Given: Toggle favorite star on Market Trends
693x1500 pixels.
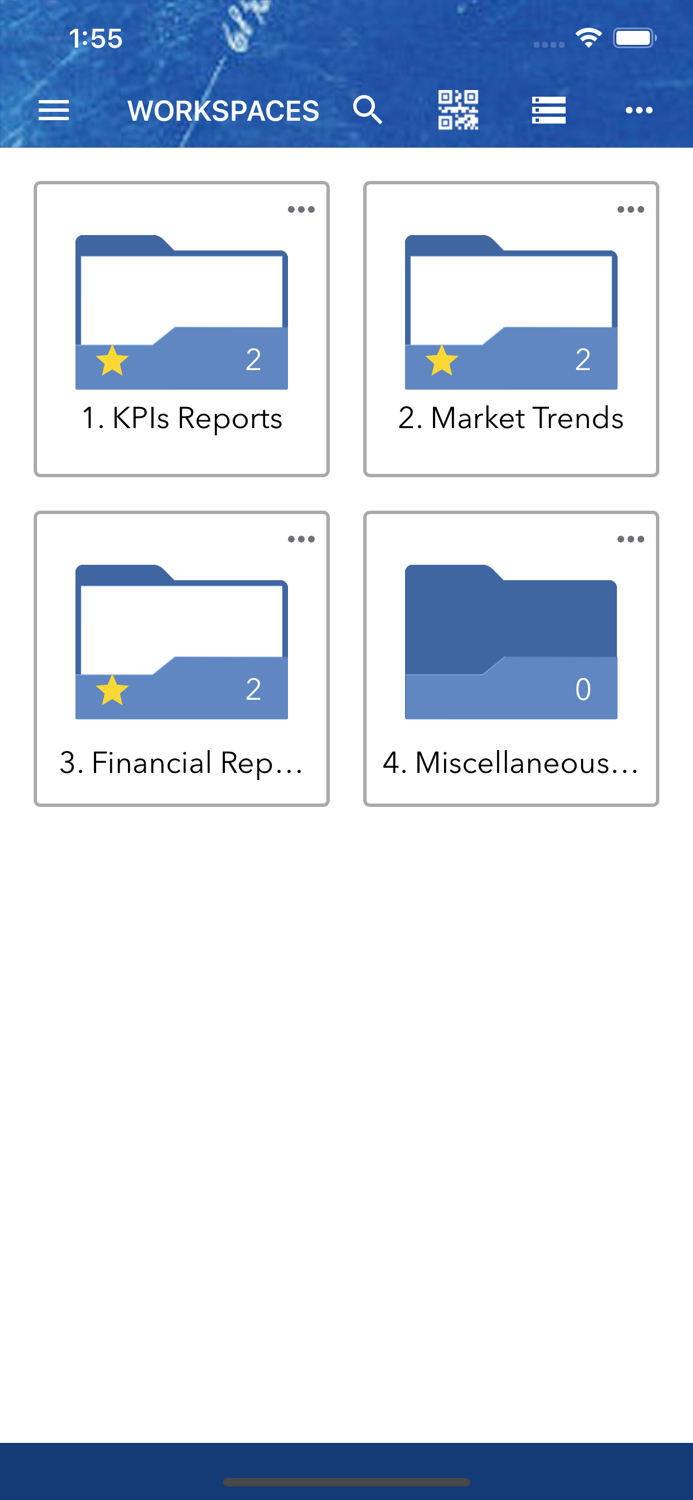Looking at the screenshot, I should pyautogui.click(x=441, y=360).
